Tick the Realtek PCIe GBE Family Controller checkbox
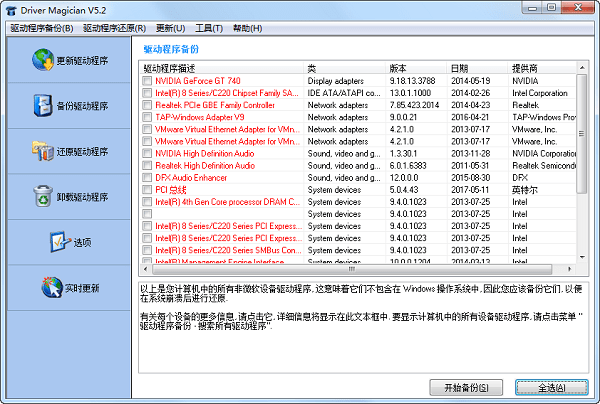Screen dimensions: 600x404 click(147, 104)
